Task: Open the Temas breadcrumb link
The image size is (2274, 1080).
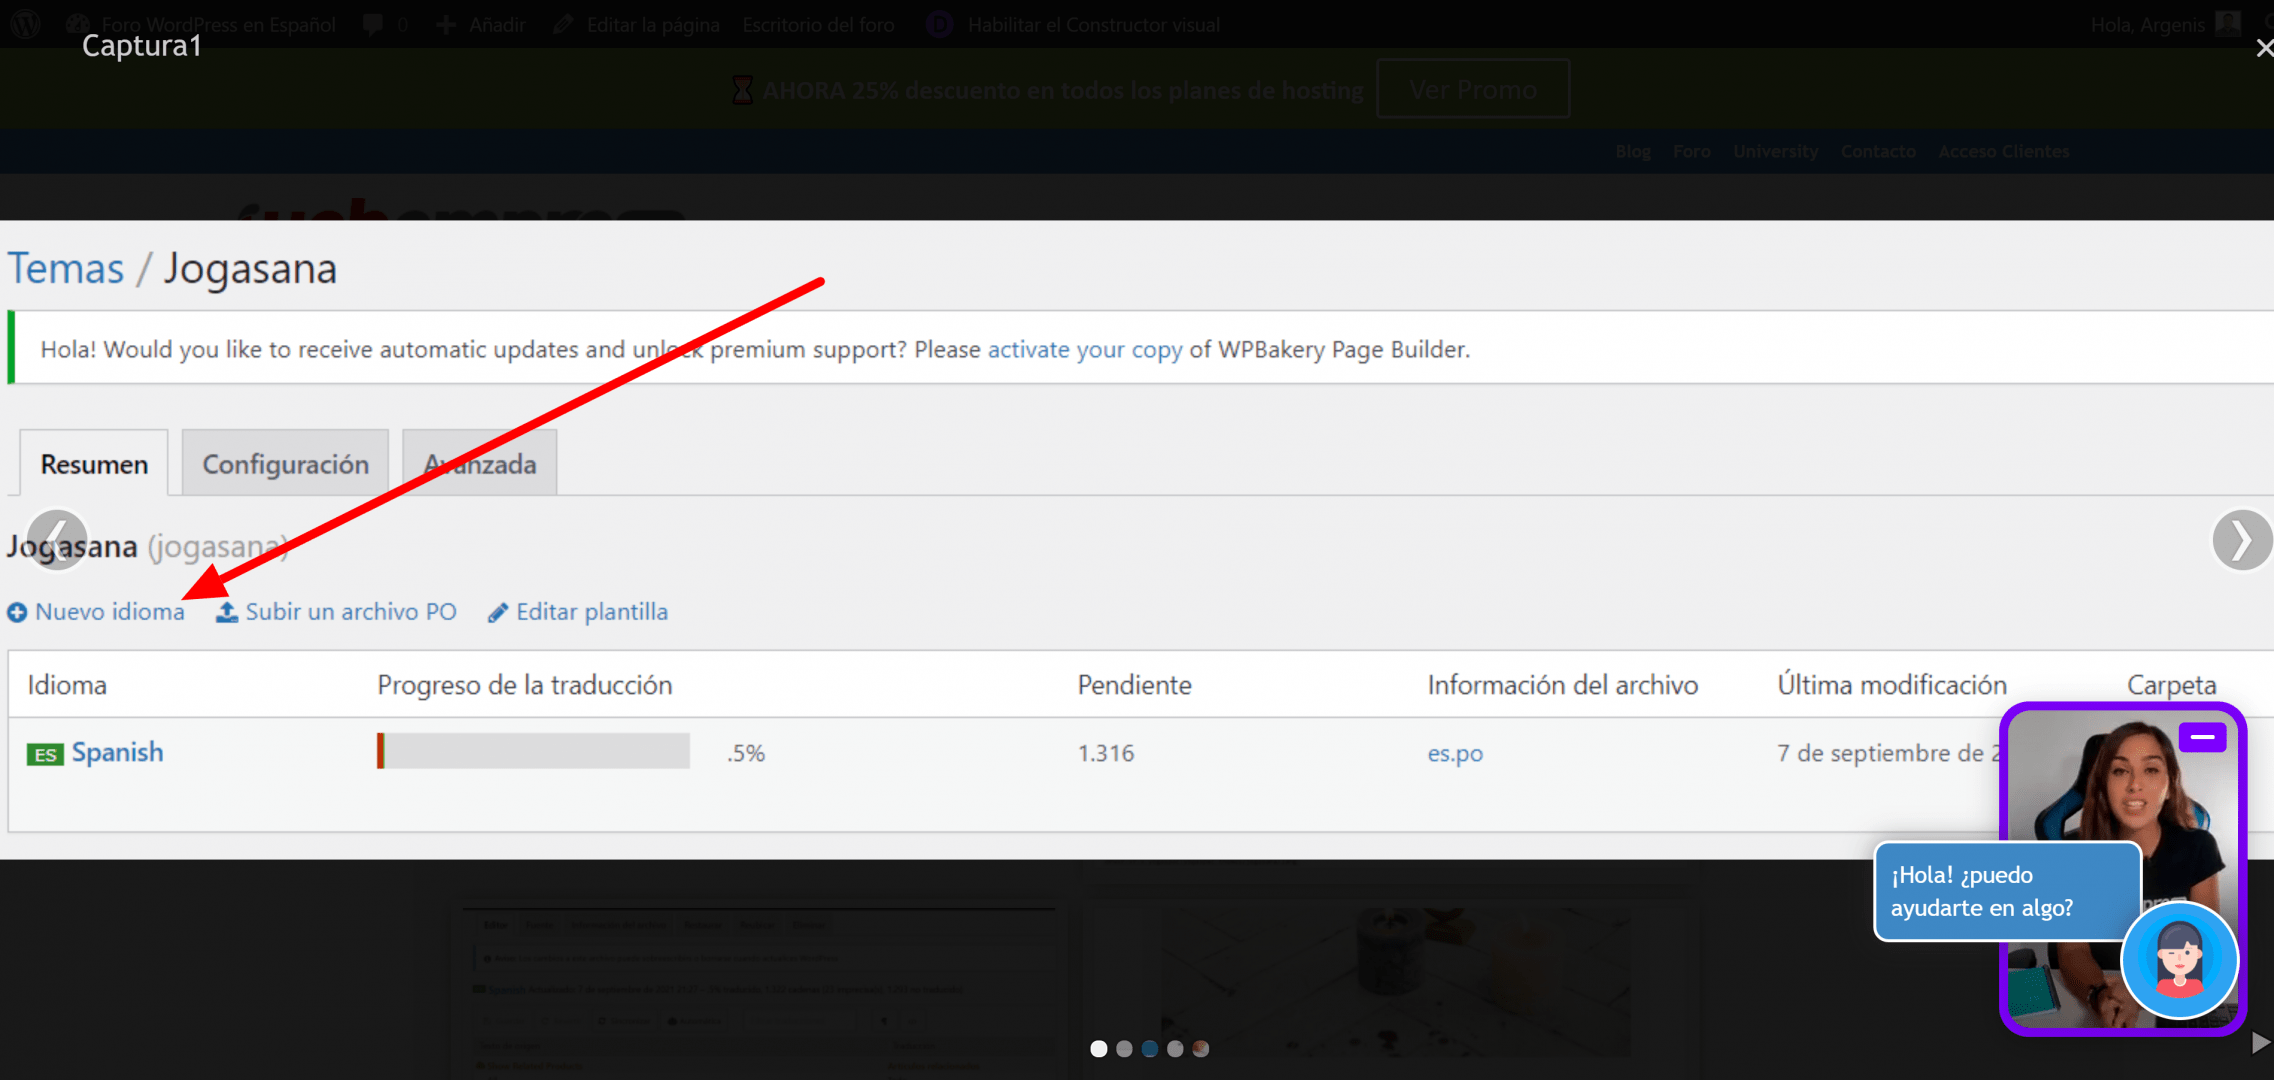Action: pos(66,268)
